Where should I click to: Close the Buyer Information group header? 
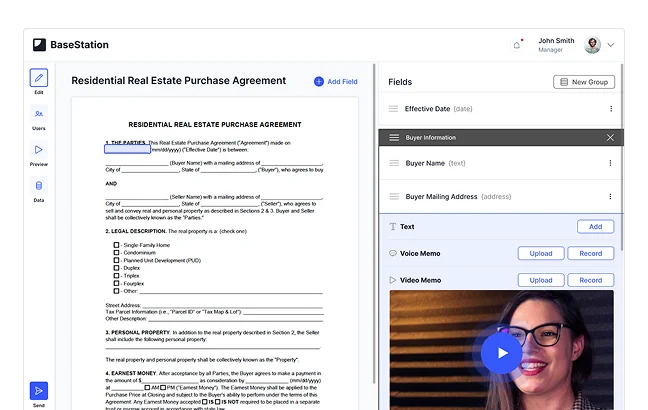610,137
